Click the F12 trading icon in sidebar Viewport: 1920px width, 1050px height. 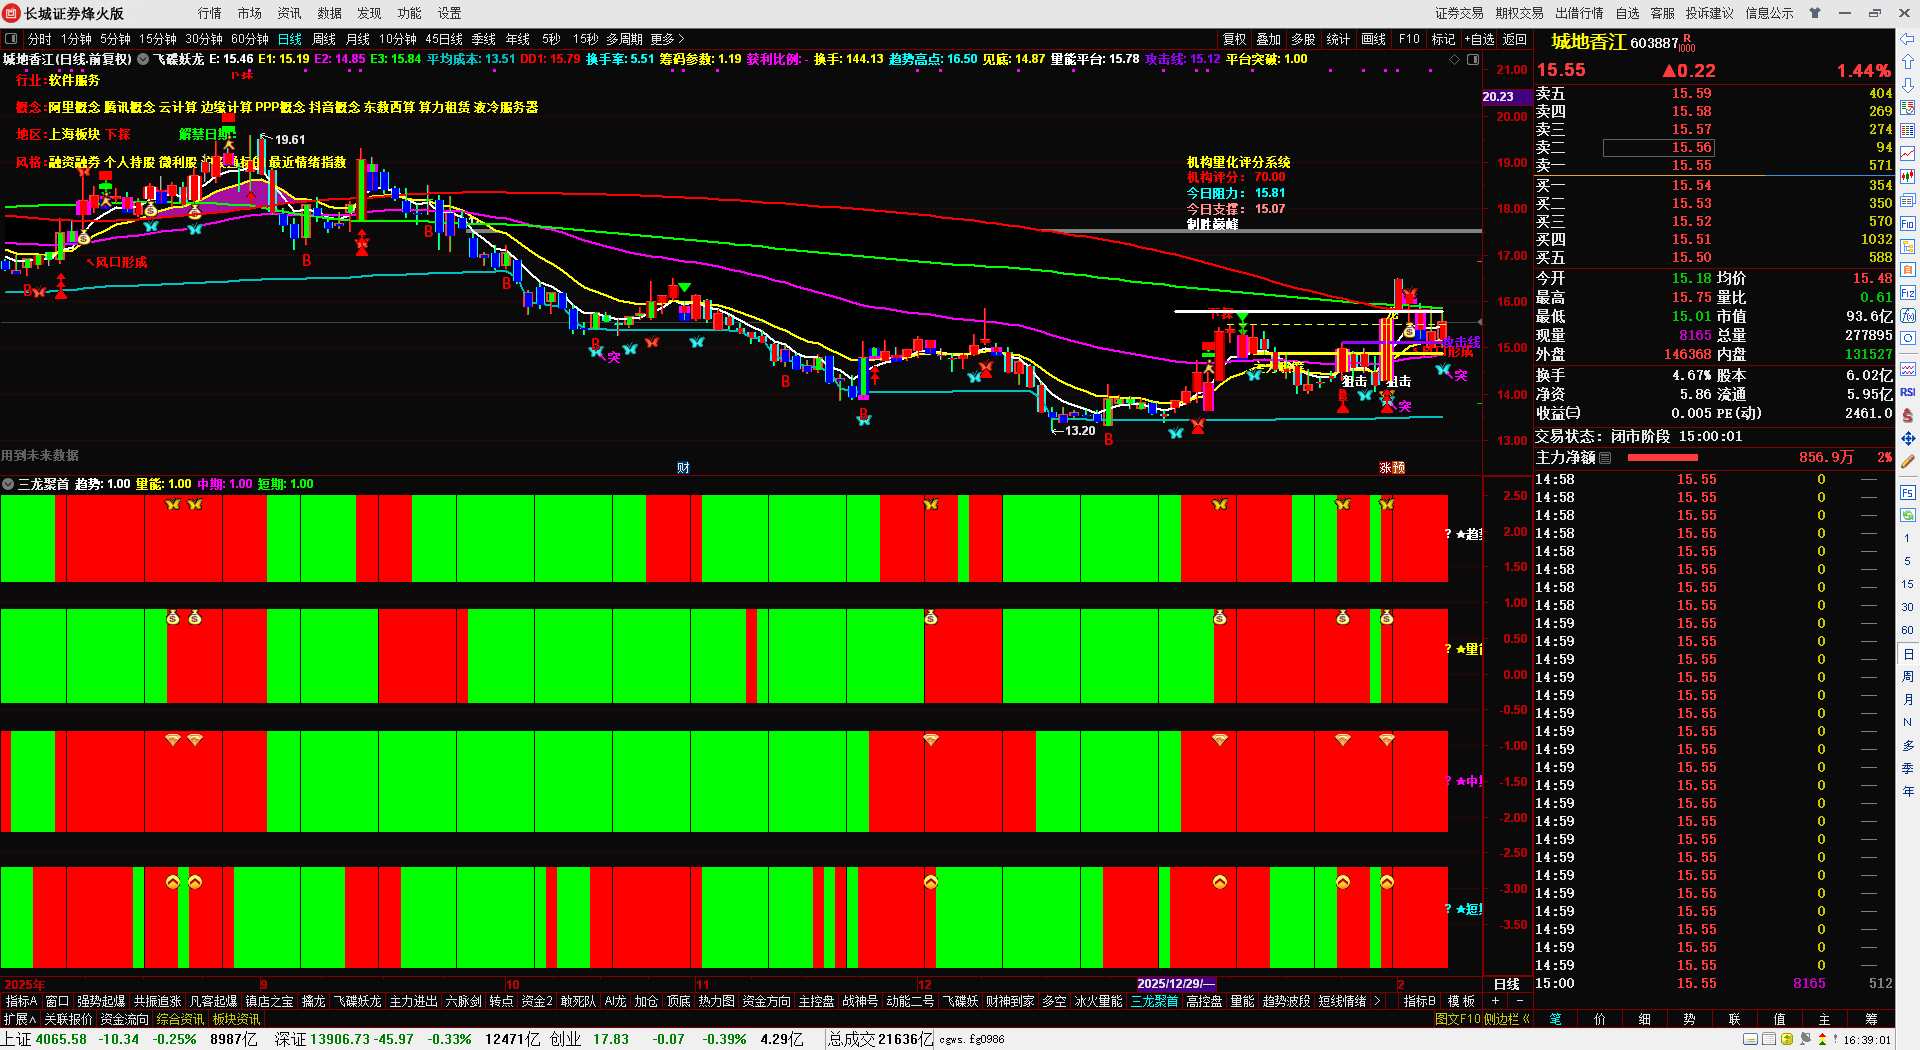[1908, 293]
